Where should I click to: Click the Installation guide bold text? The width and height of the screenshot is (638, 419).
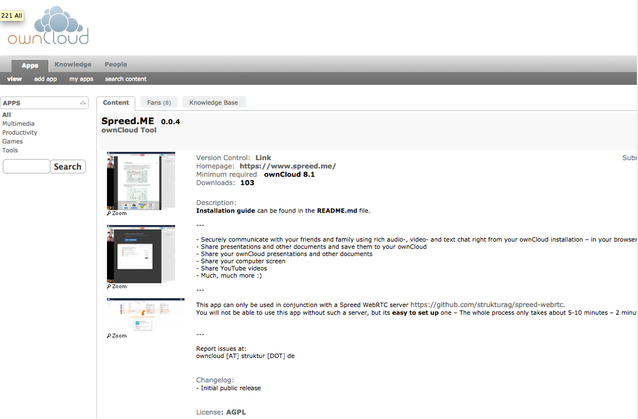point(226,211)
